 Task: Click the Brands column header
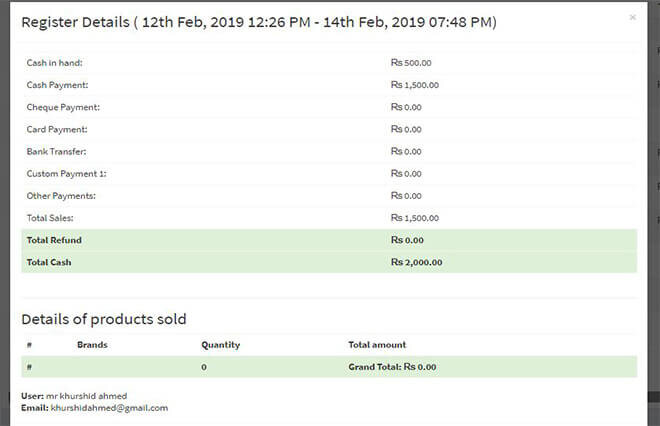[92, 345]
